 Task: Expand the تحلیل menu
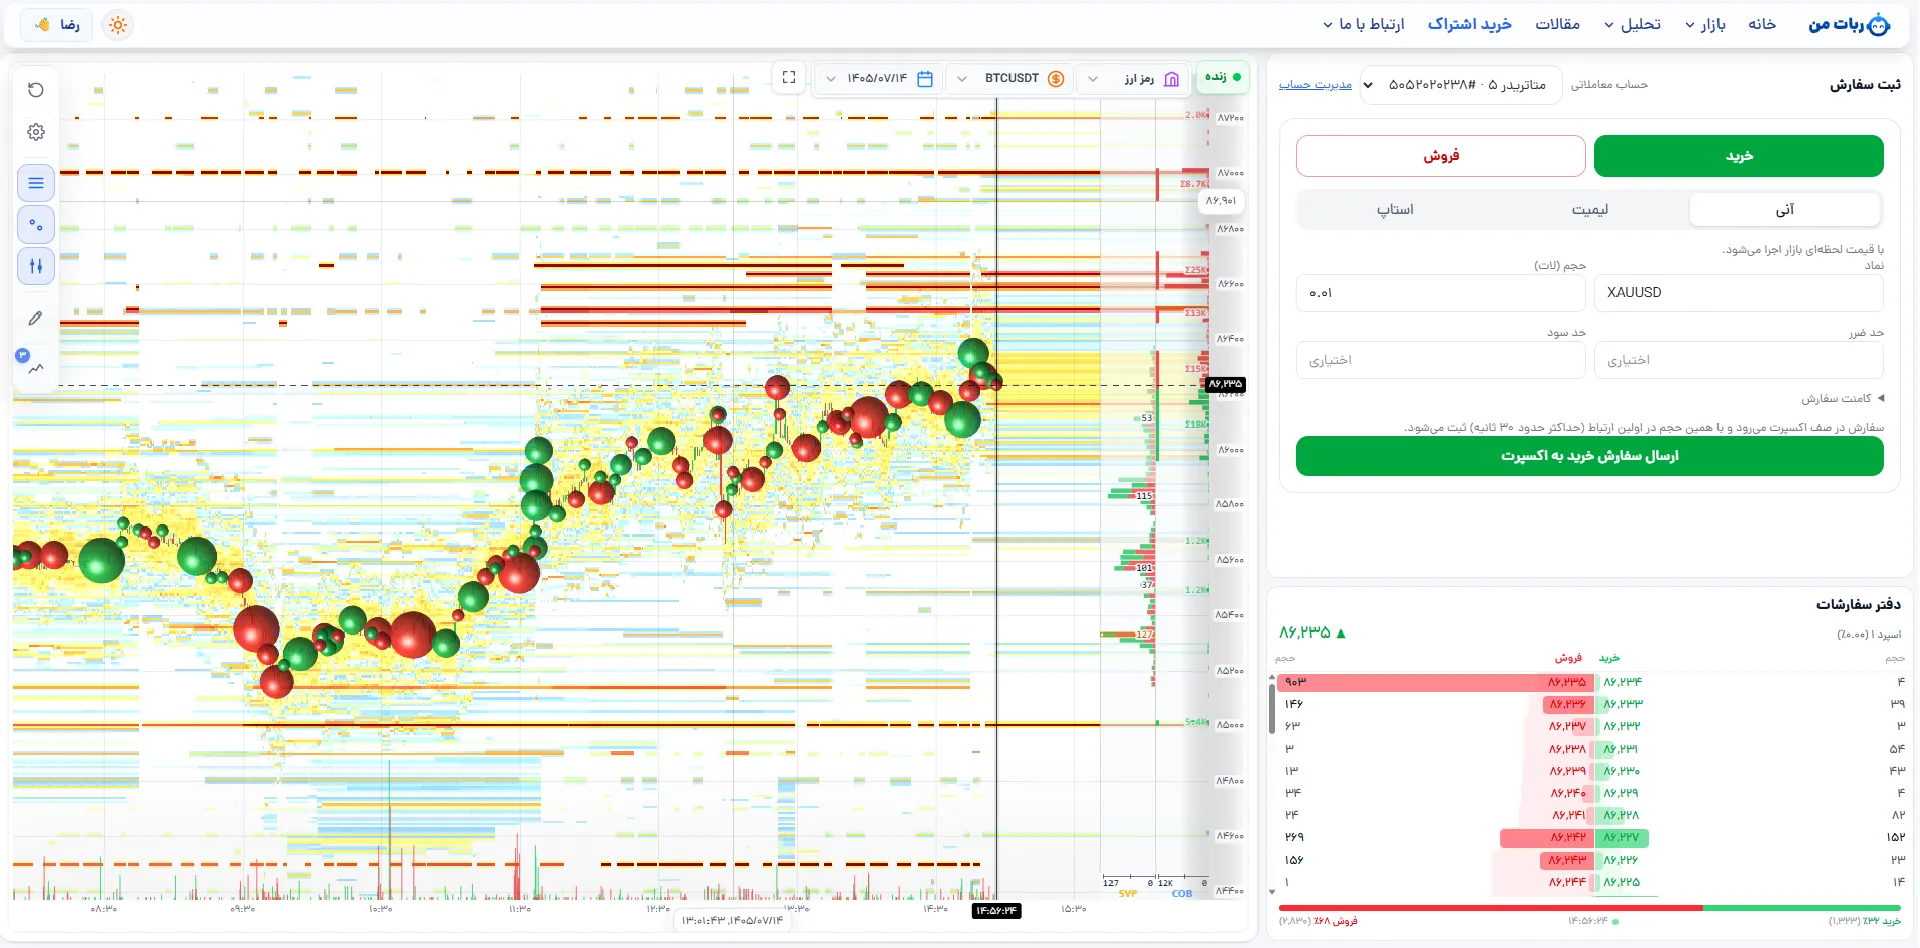pyautogui.click(x=1632, y=24)
